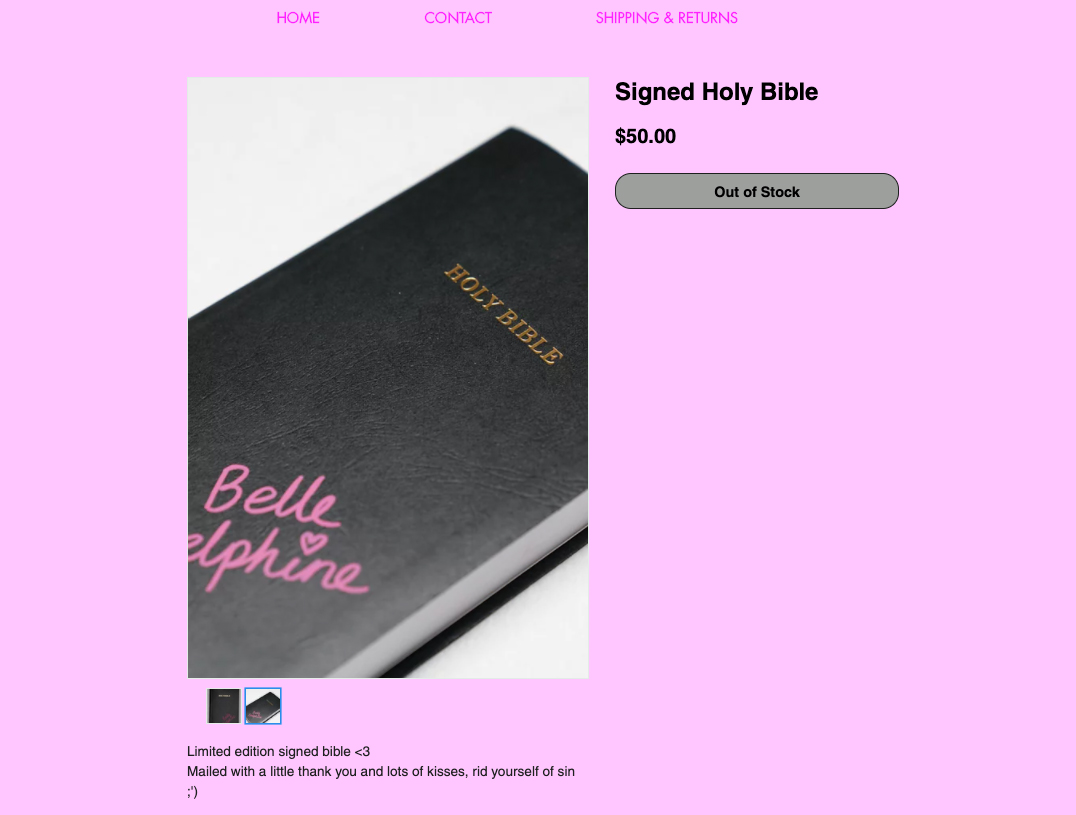This screenshot has height=815, width=1076.
Task: Click the gold HOLY BIBLE lettering on photo
Action: click(x=504, y=314)
